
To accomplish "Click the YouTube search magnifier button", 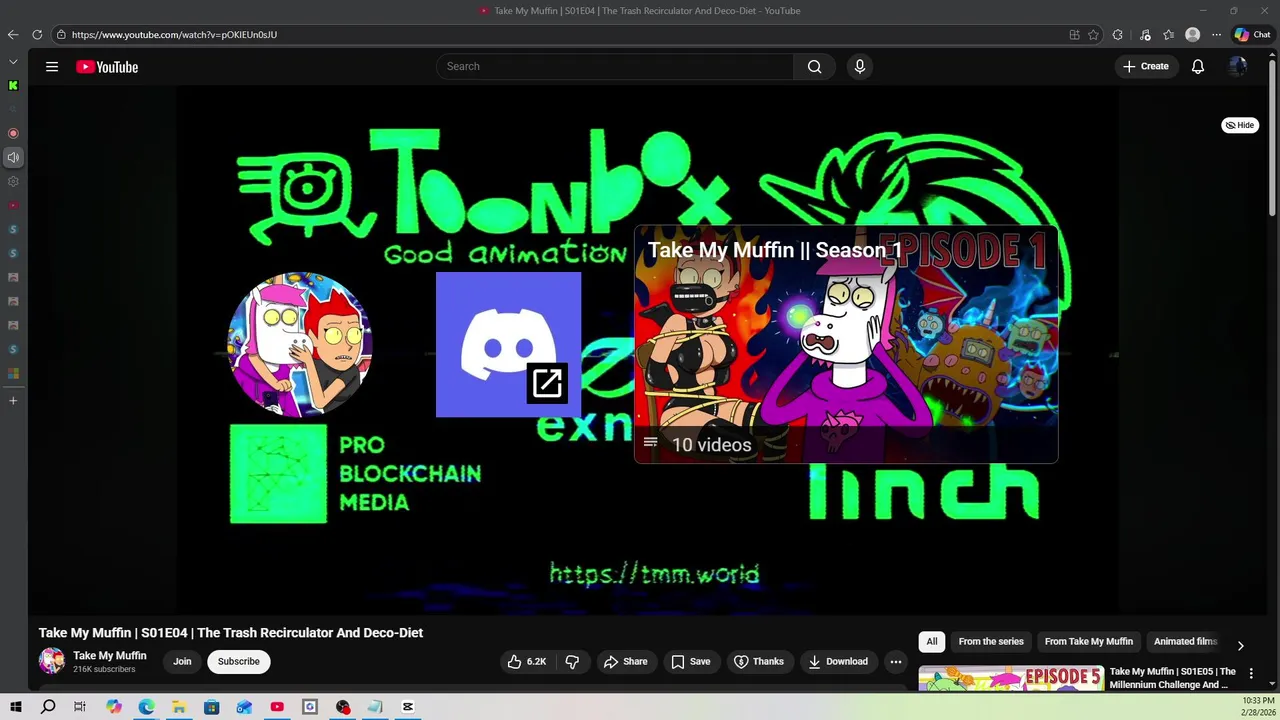I will 814,67.
